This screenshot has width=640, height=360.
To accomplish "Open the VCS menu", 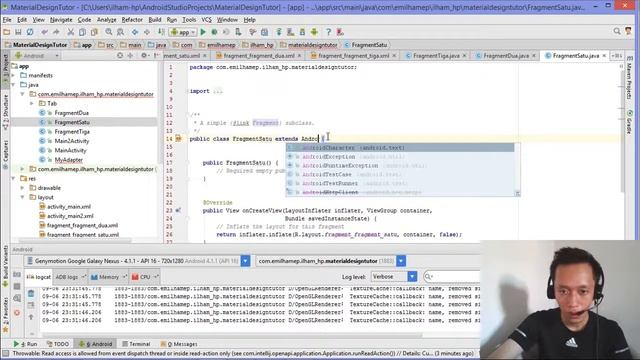I will (x=207, y=20).
